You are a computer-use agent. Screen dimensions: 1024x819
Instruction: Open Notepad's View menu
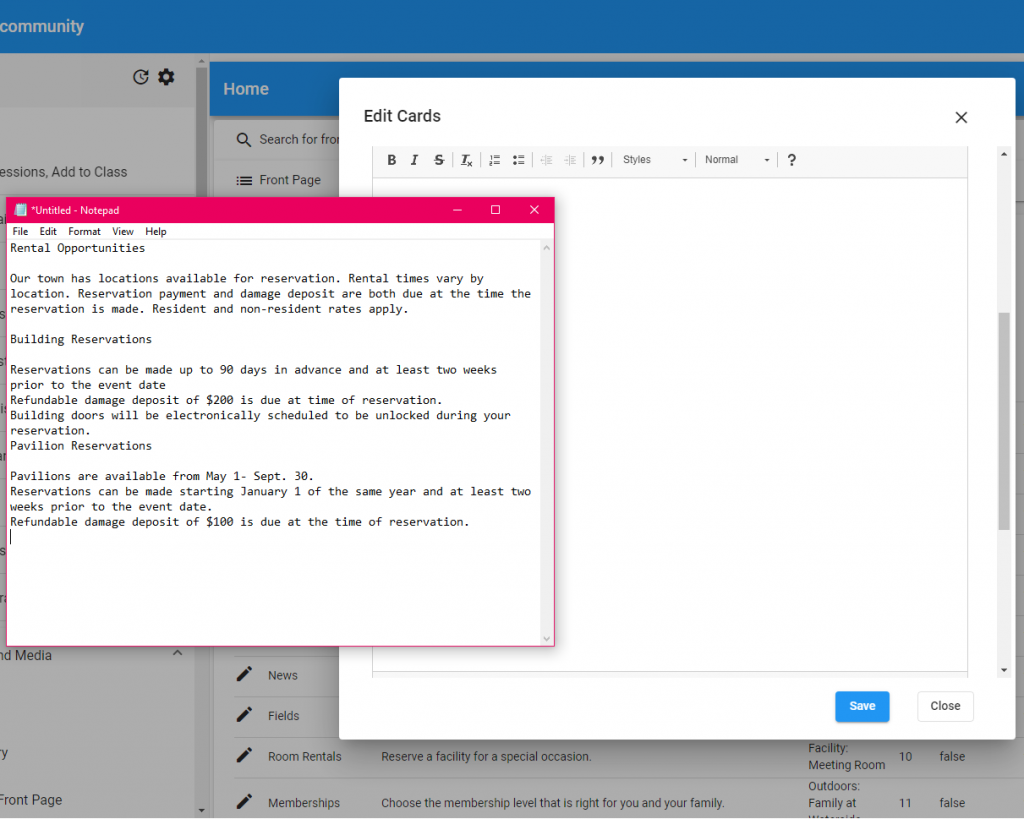pyautogui.click(x=122, y=231)
